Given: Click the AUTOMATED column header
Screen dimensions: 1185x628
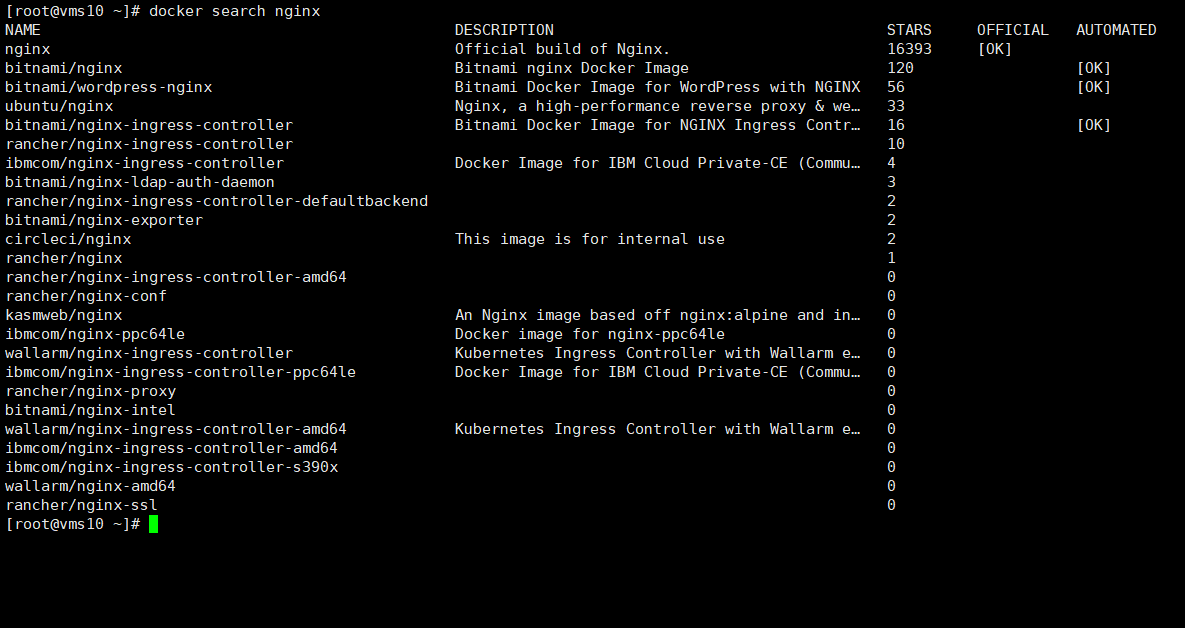Looking at the screenshot, I should point(1116,30).
